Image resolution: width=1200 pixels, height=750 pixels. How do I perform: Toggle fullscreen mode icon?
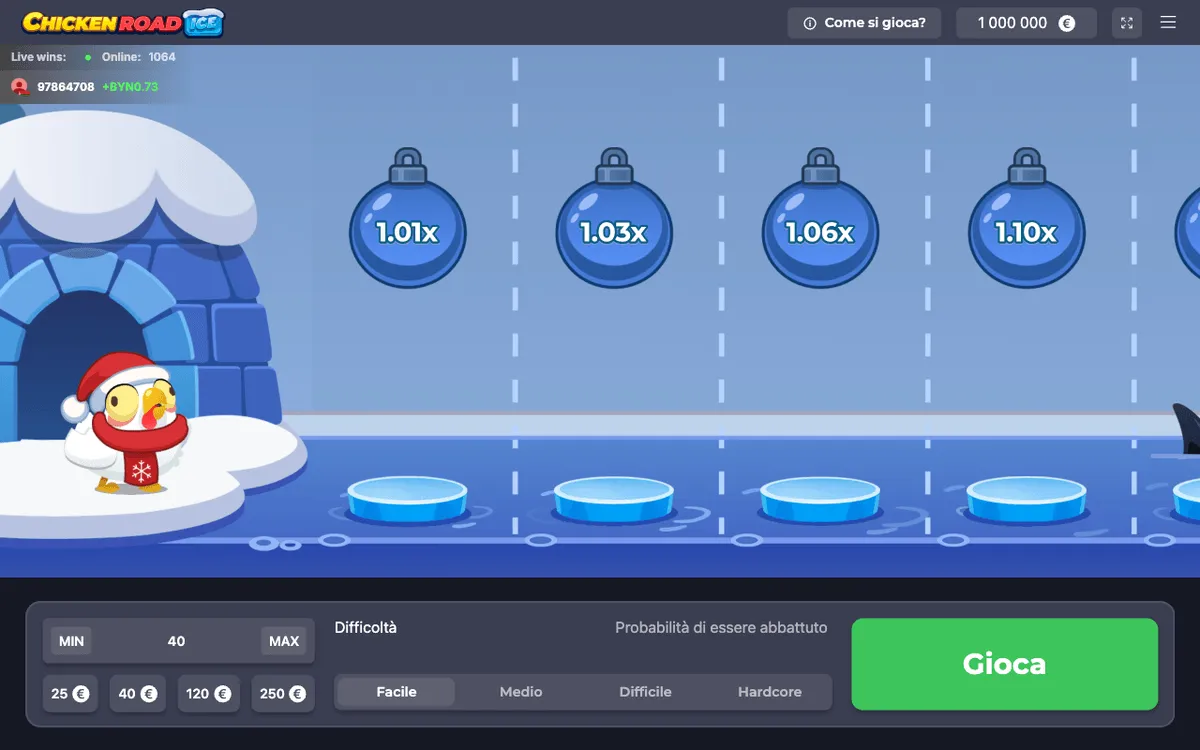pyautogui.click(x=1127, y=23)
